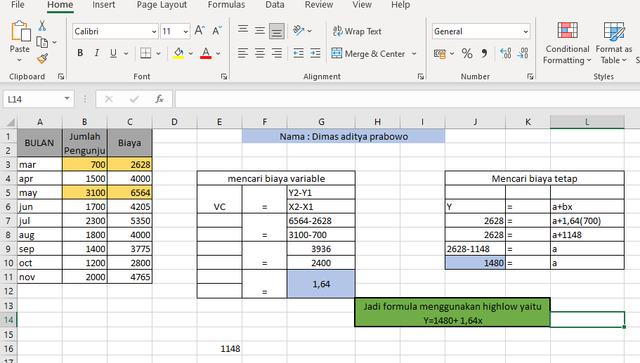This screenshot has height=363, width=640.
Task: Select the Format Painter brush
Action: point(42,59)
